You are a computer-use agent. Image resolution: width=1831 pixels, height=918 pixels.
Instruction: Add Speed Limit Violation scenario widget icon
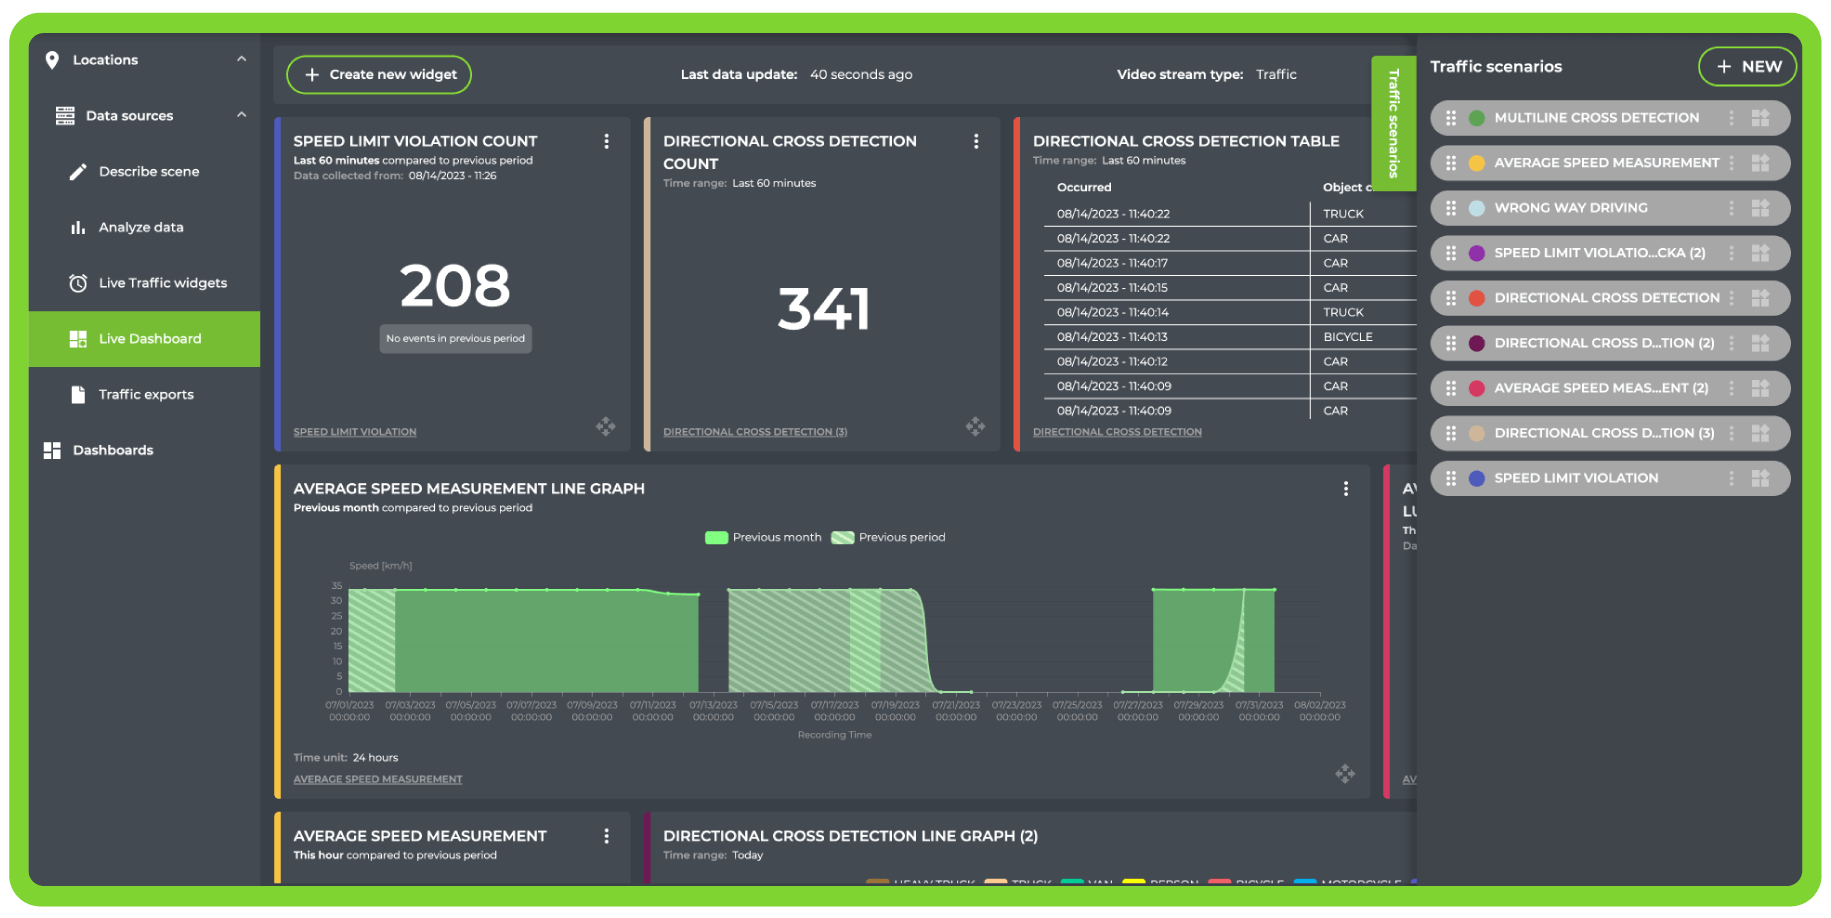(1761, 478)
